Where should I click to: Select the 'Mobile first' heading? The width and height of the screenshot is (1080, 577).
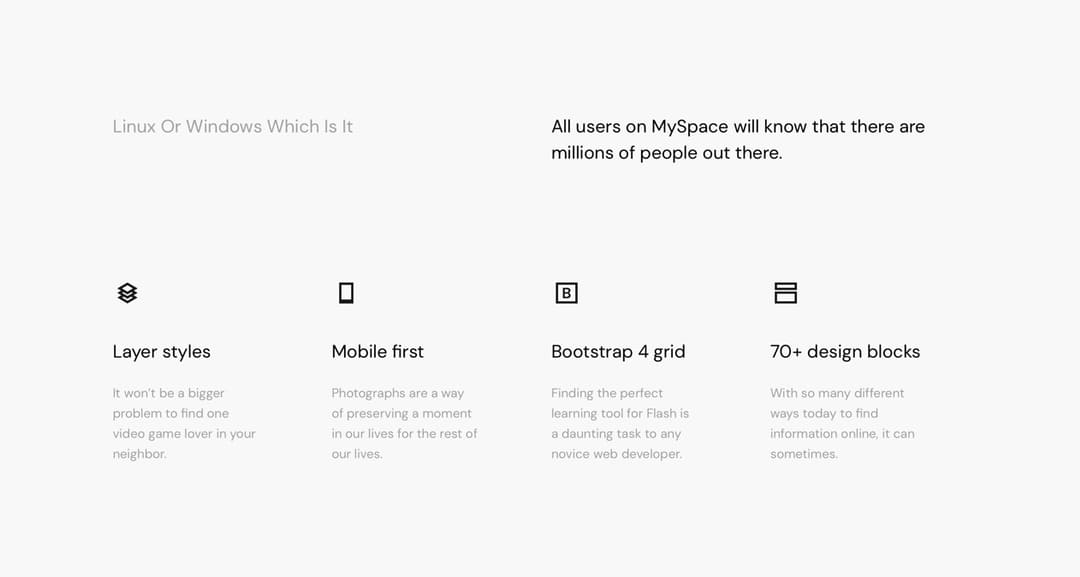pos(377,352)
